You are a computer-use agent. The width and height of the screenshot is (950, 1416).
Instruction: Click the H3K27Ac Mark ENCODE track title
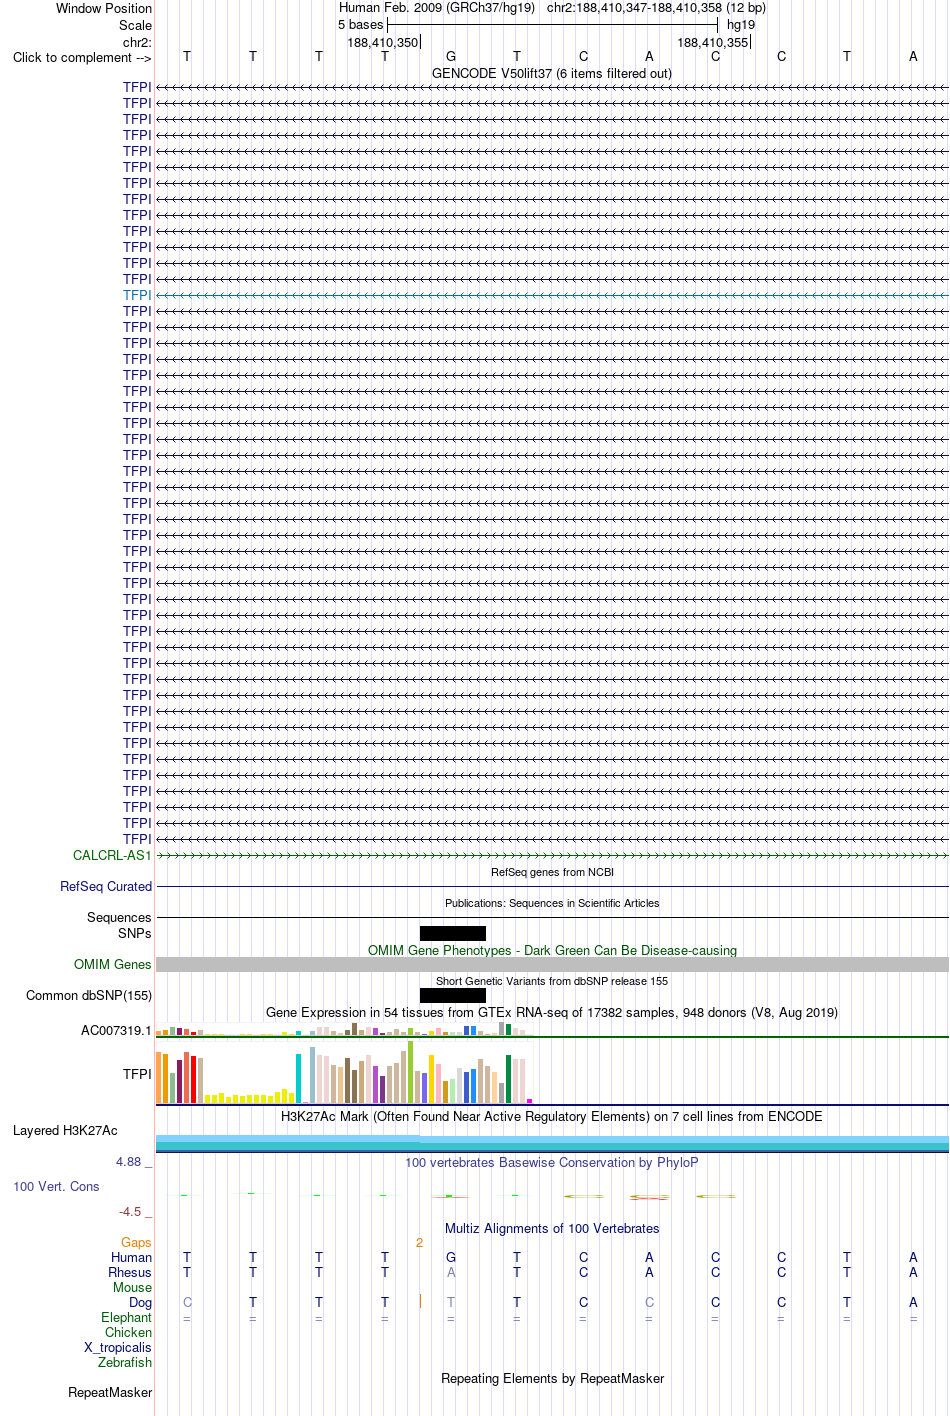click(x=552, y=1116)
